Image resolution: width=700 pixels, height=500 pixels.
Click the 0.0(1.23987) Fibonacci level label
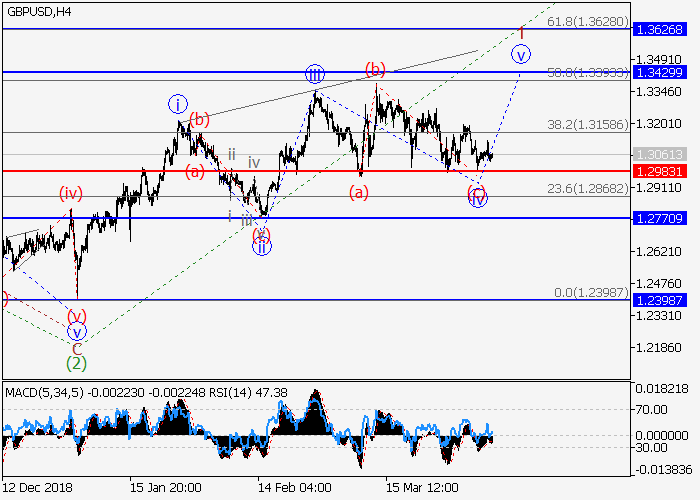pyautogui.click(x=590, y=291)
